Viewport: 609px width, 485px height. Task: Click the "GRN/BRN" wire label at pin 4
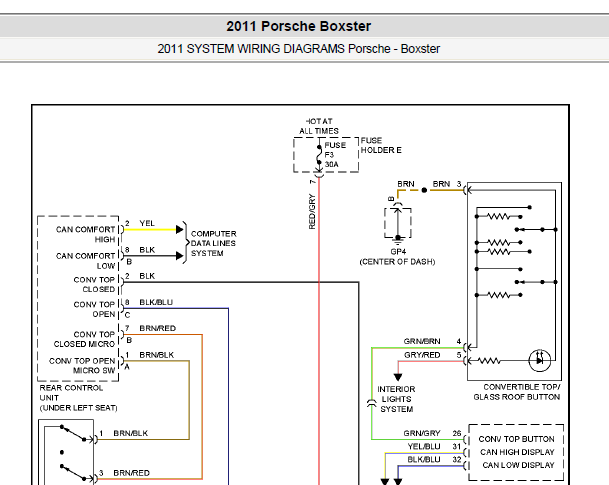click(422, 341)
